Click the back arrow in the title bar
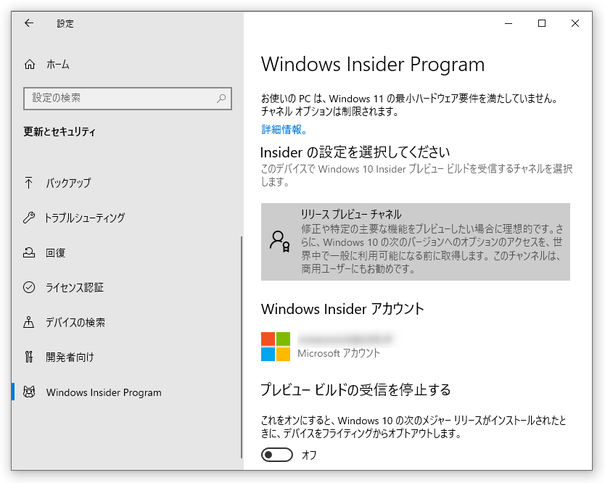The width and height of the screenshot is (605, 483). click(x=29, y=23)
